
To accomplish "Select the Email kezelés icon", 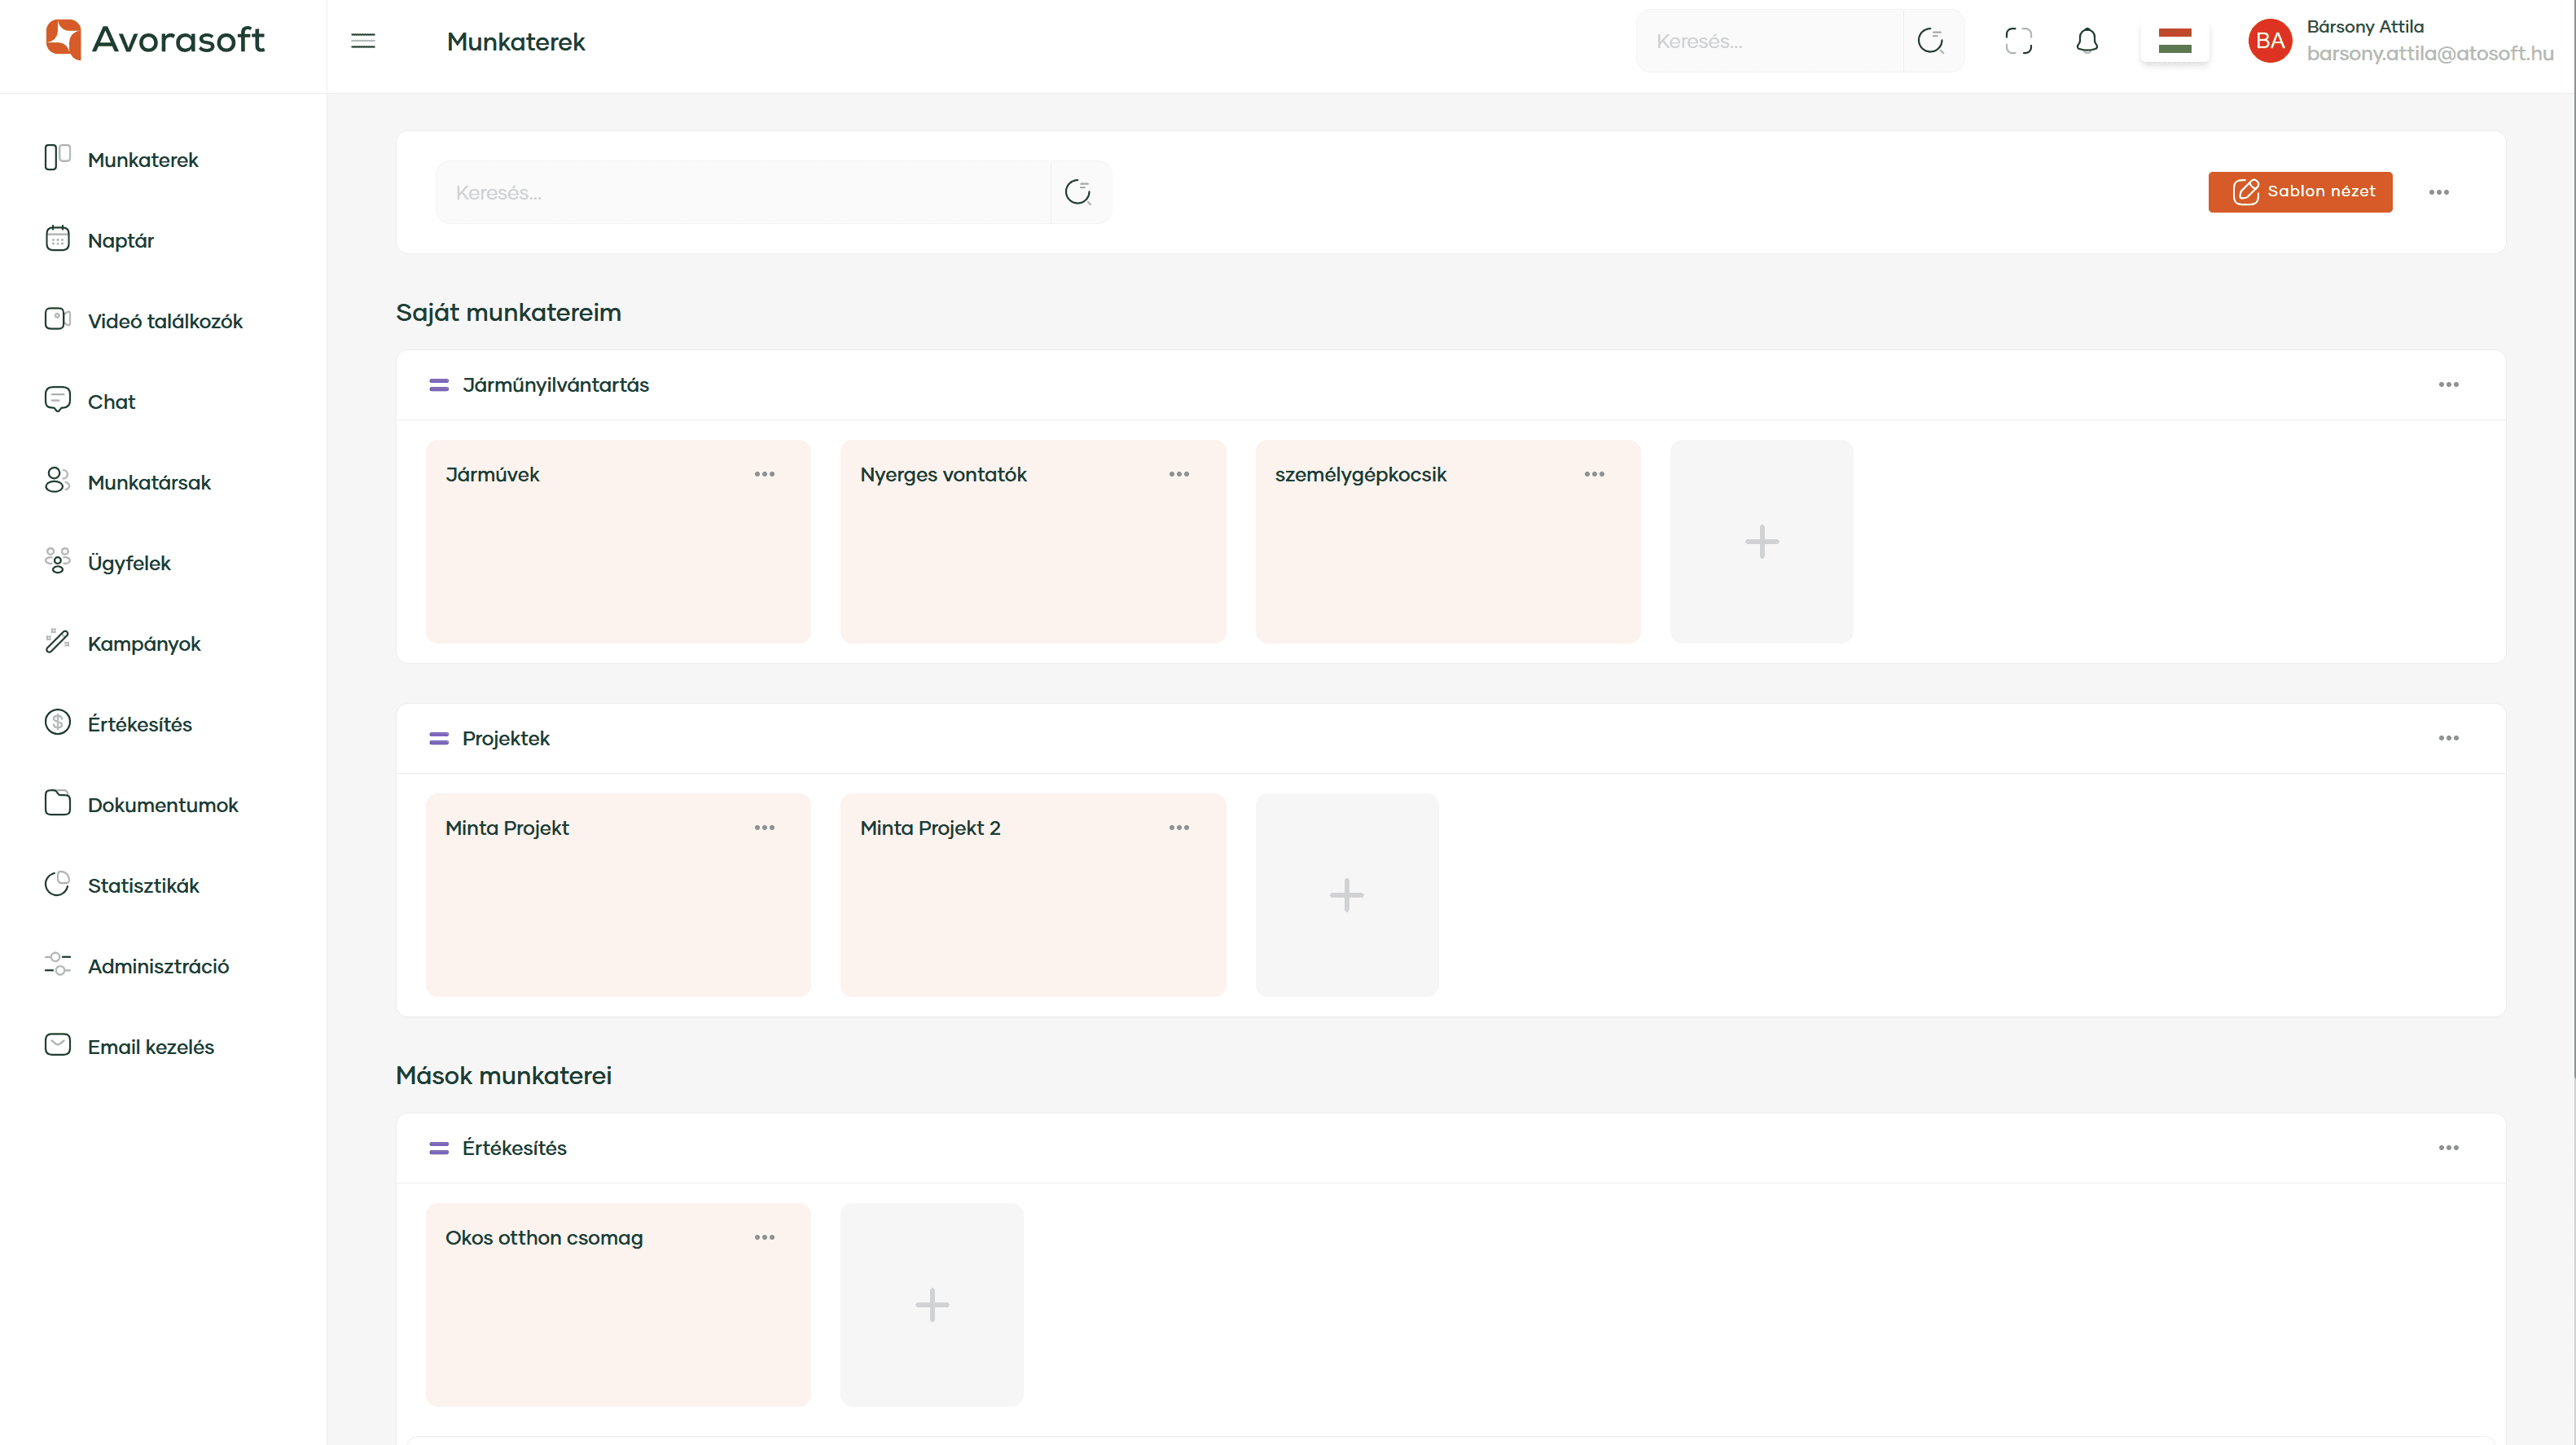I will point(57,1045).
